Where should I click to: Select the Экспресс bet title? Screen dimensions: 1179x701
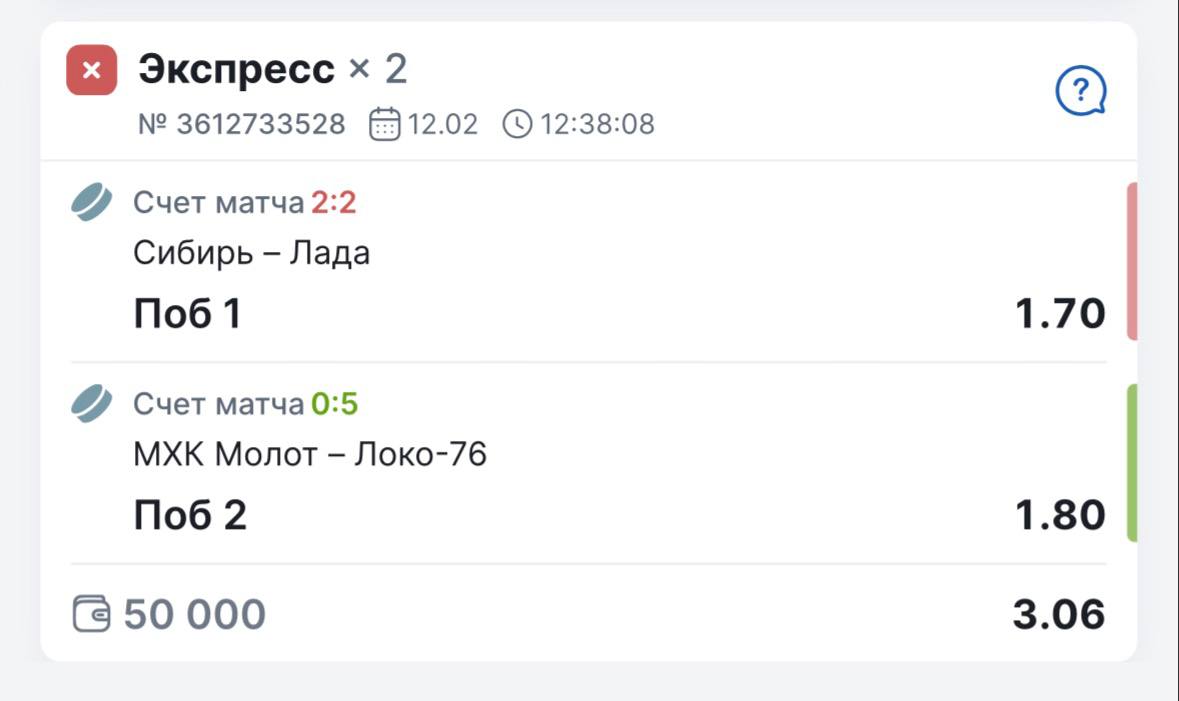point(236,70)
